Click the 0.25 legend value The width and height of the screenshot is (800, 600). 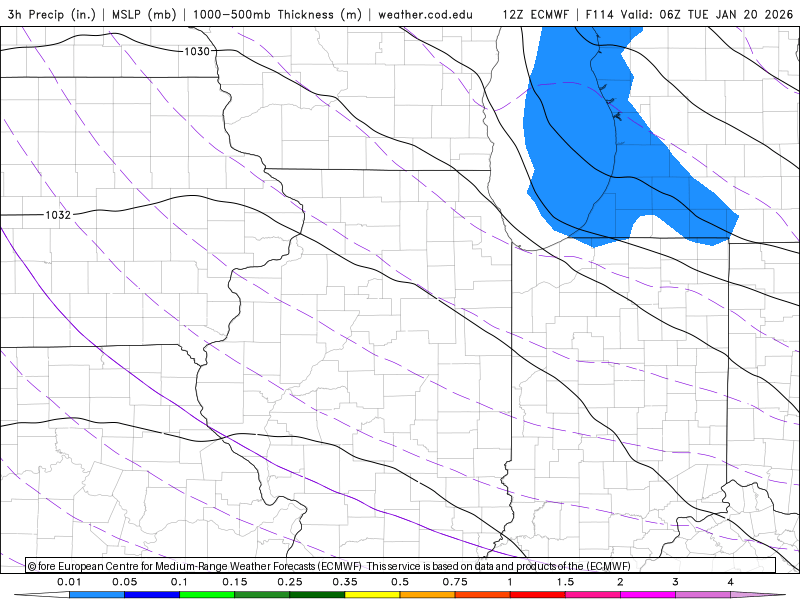point(290,582)
